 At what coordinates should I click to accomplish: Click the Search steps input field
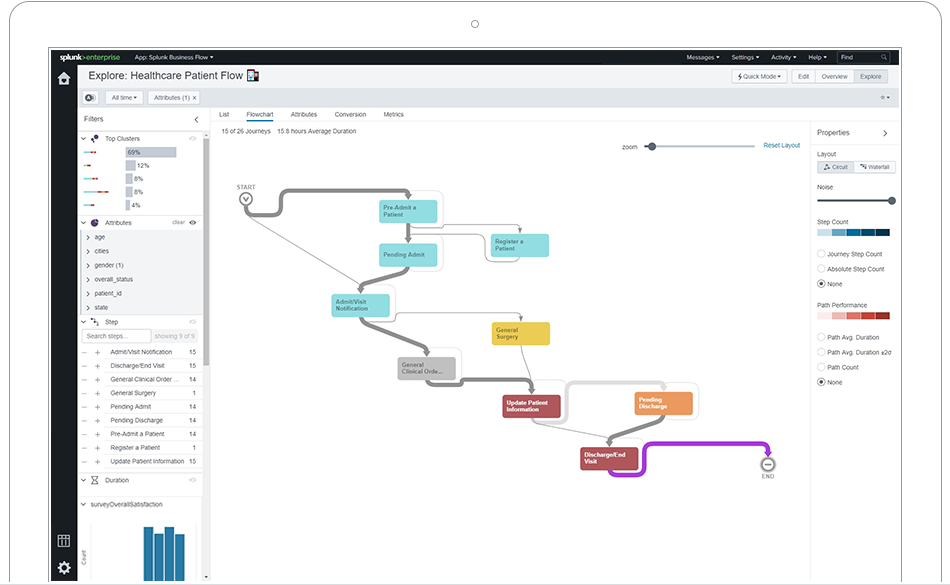pos(116,336)
